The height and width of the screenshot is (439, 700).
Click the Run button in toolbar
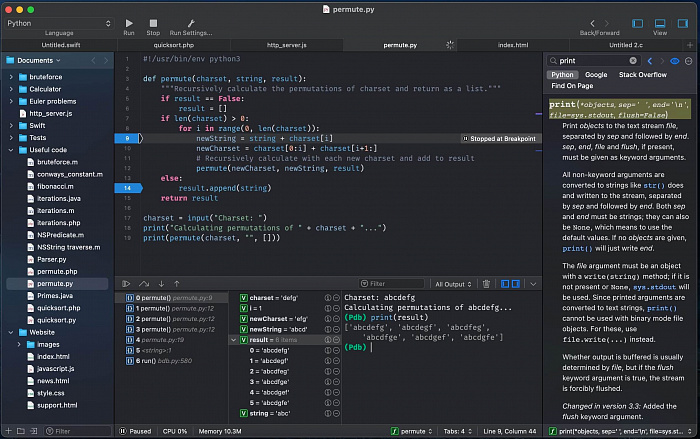pos(129,23)
